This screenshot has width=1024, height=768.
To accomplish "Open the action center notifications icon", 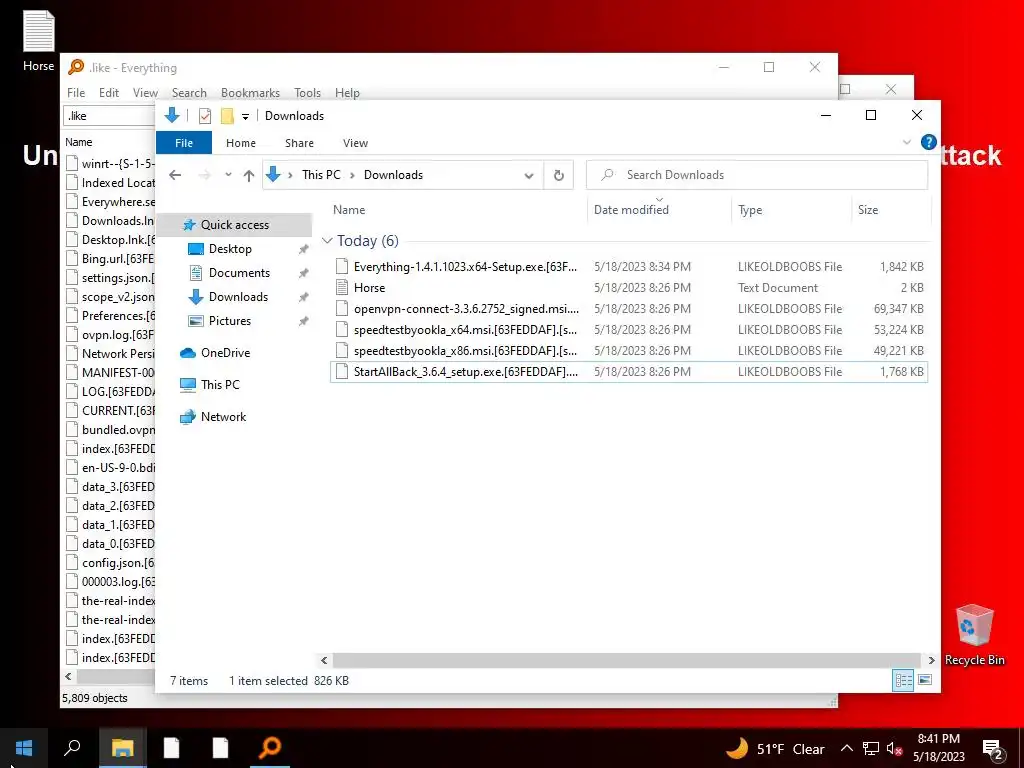I will pyautogui.click(x=993, y=749).
